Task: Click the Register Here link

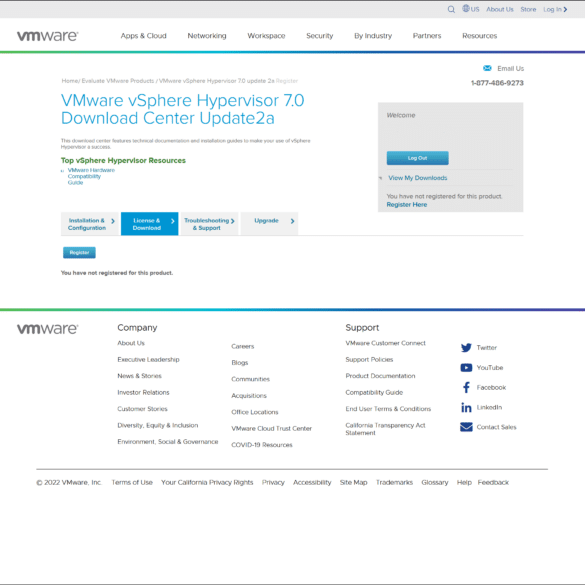Action: tap(407, 204)
